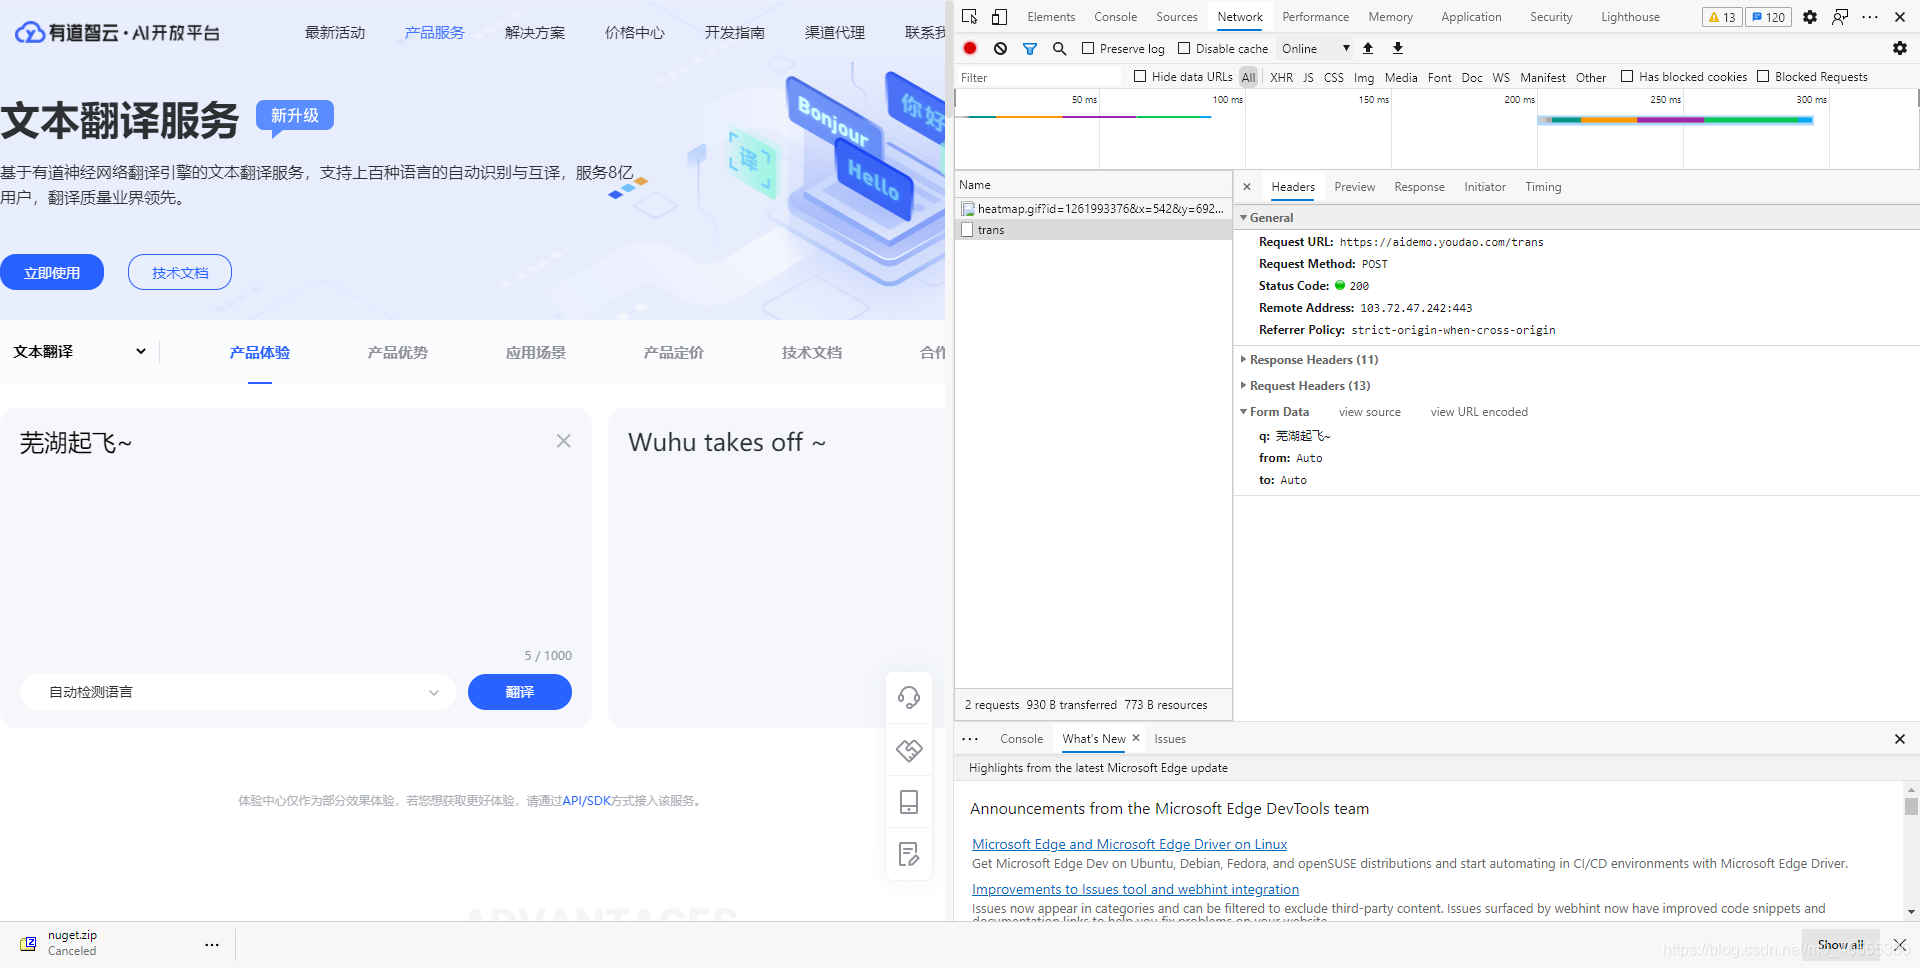The height and width of the screenshot is (968, 1920).
Task: Open customer service headset icon
Action: (909, 697)
